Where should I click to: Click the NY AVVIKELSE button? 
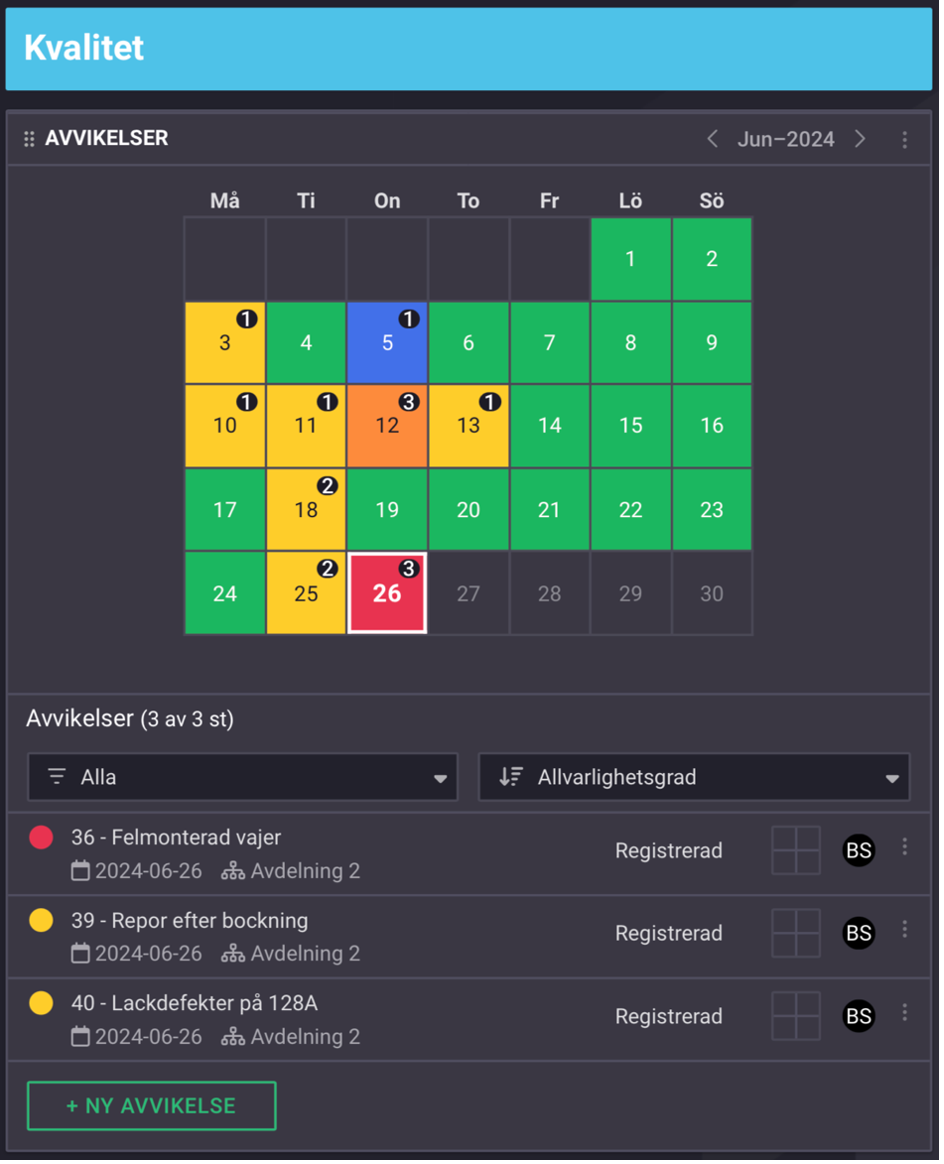coord(151,1106)
